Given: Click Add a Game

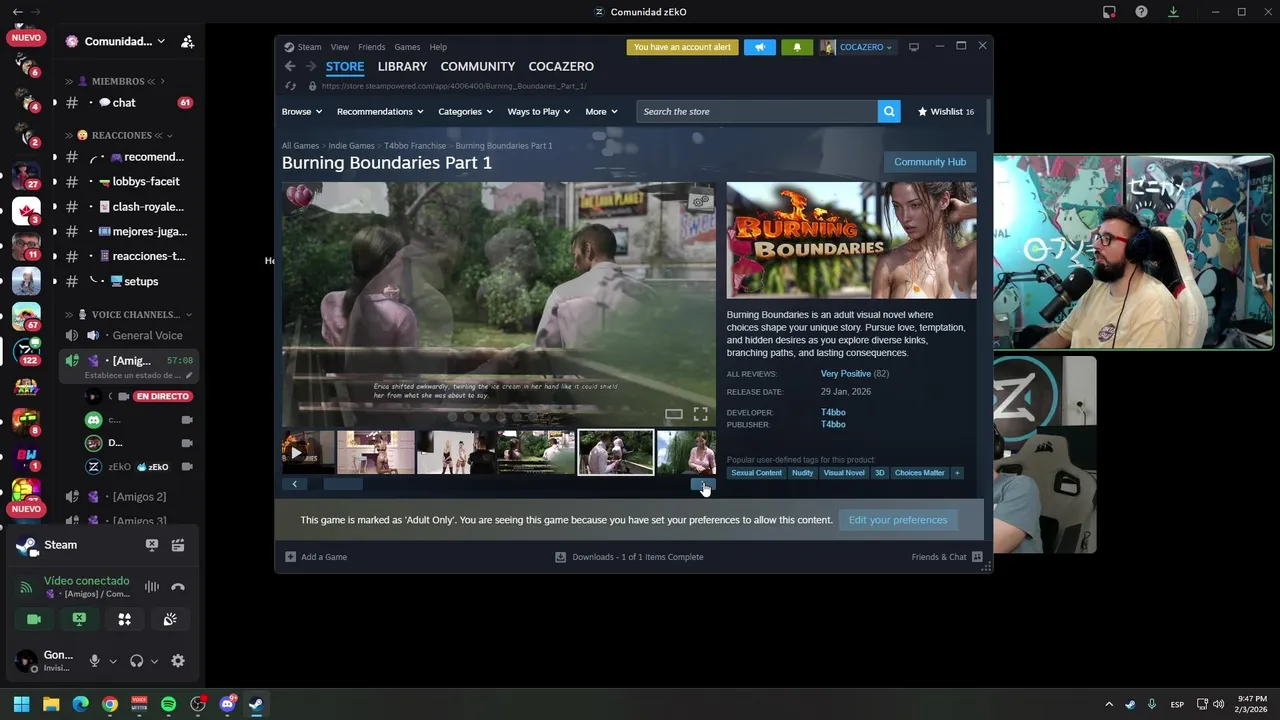Looking at the screenshot, I should (316, 557).
